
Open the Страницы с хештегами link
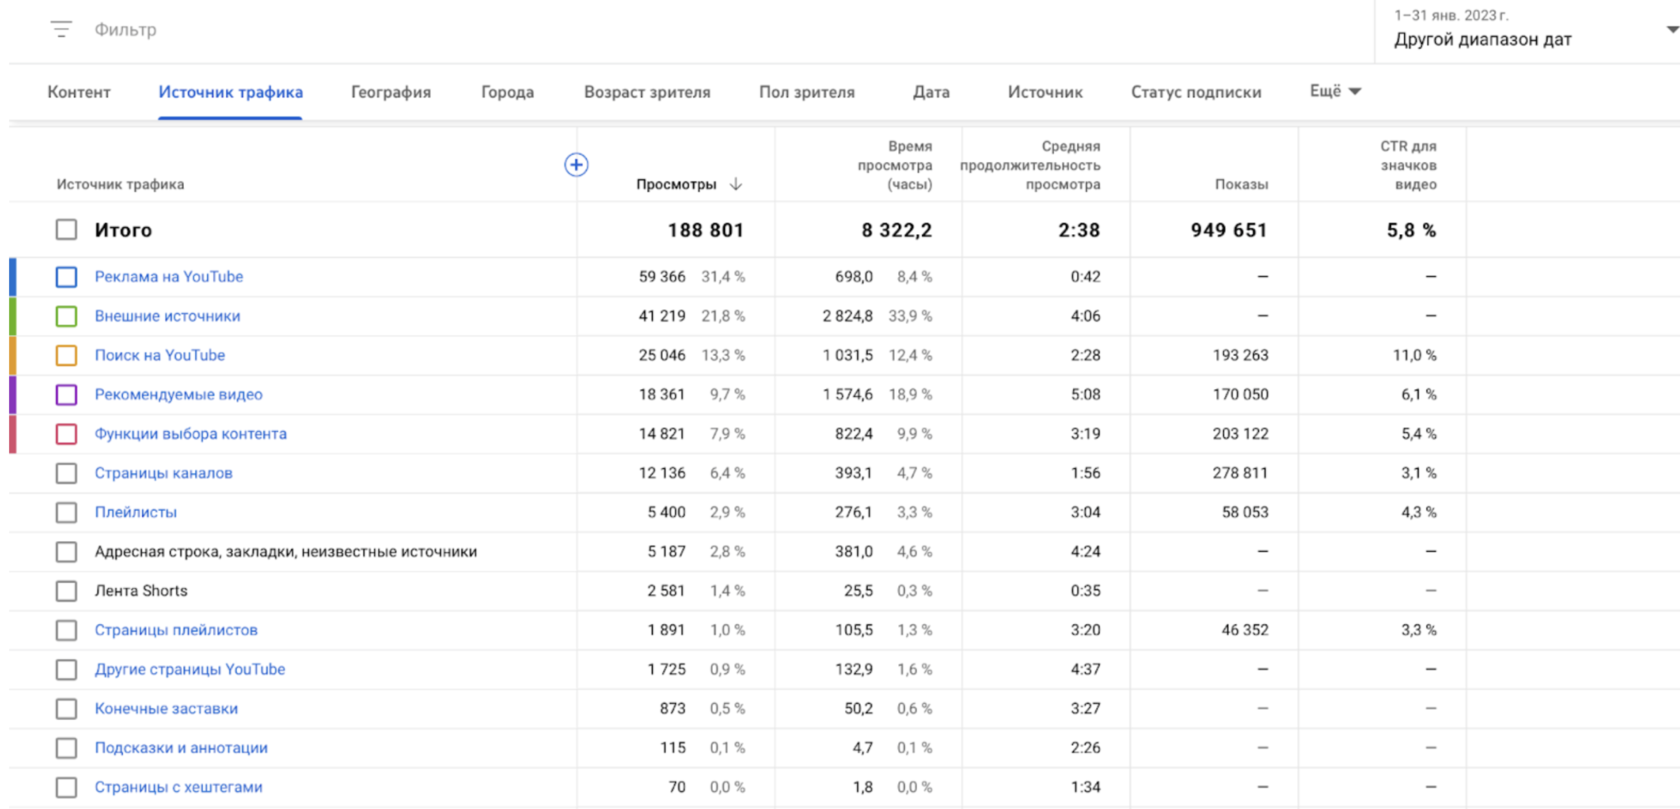click(179, 787)
